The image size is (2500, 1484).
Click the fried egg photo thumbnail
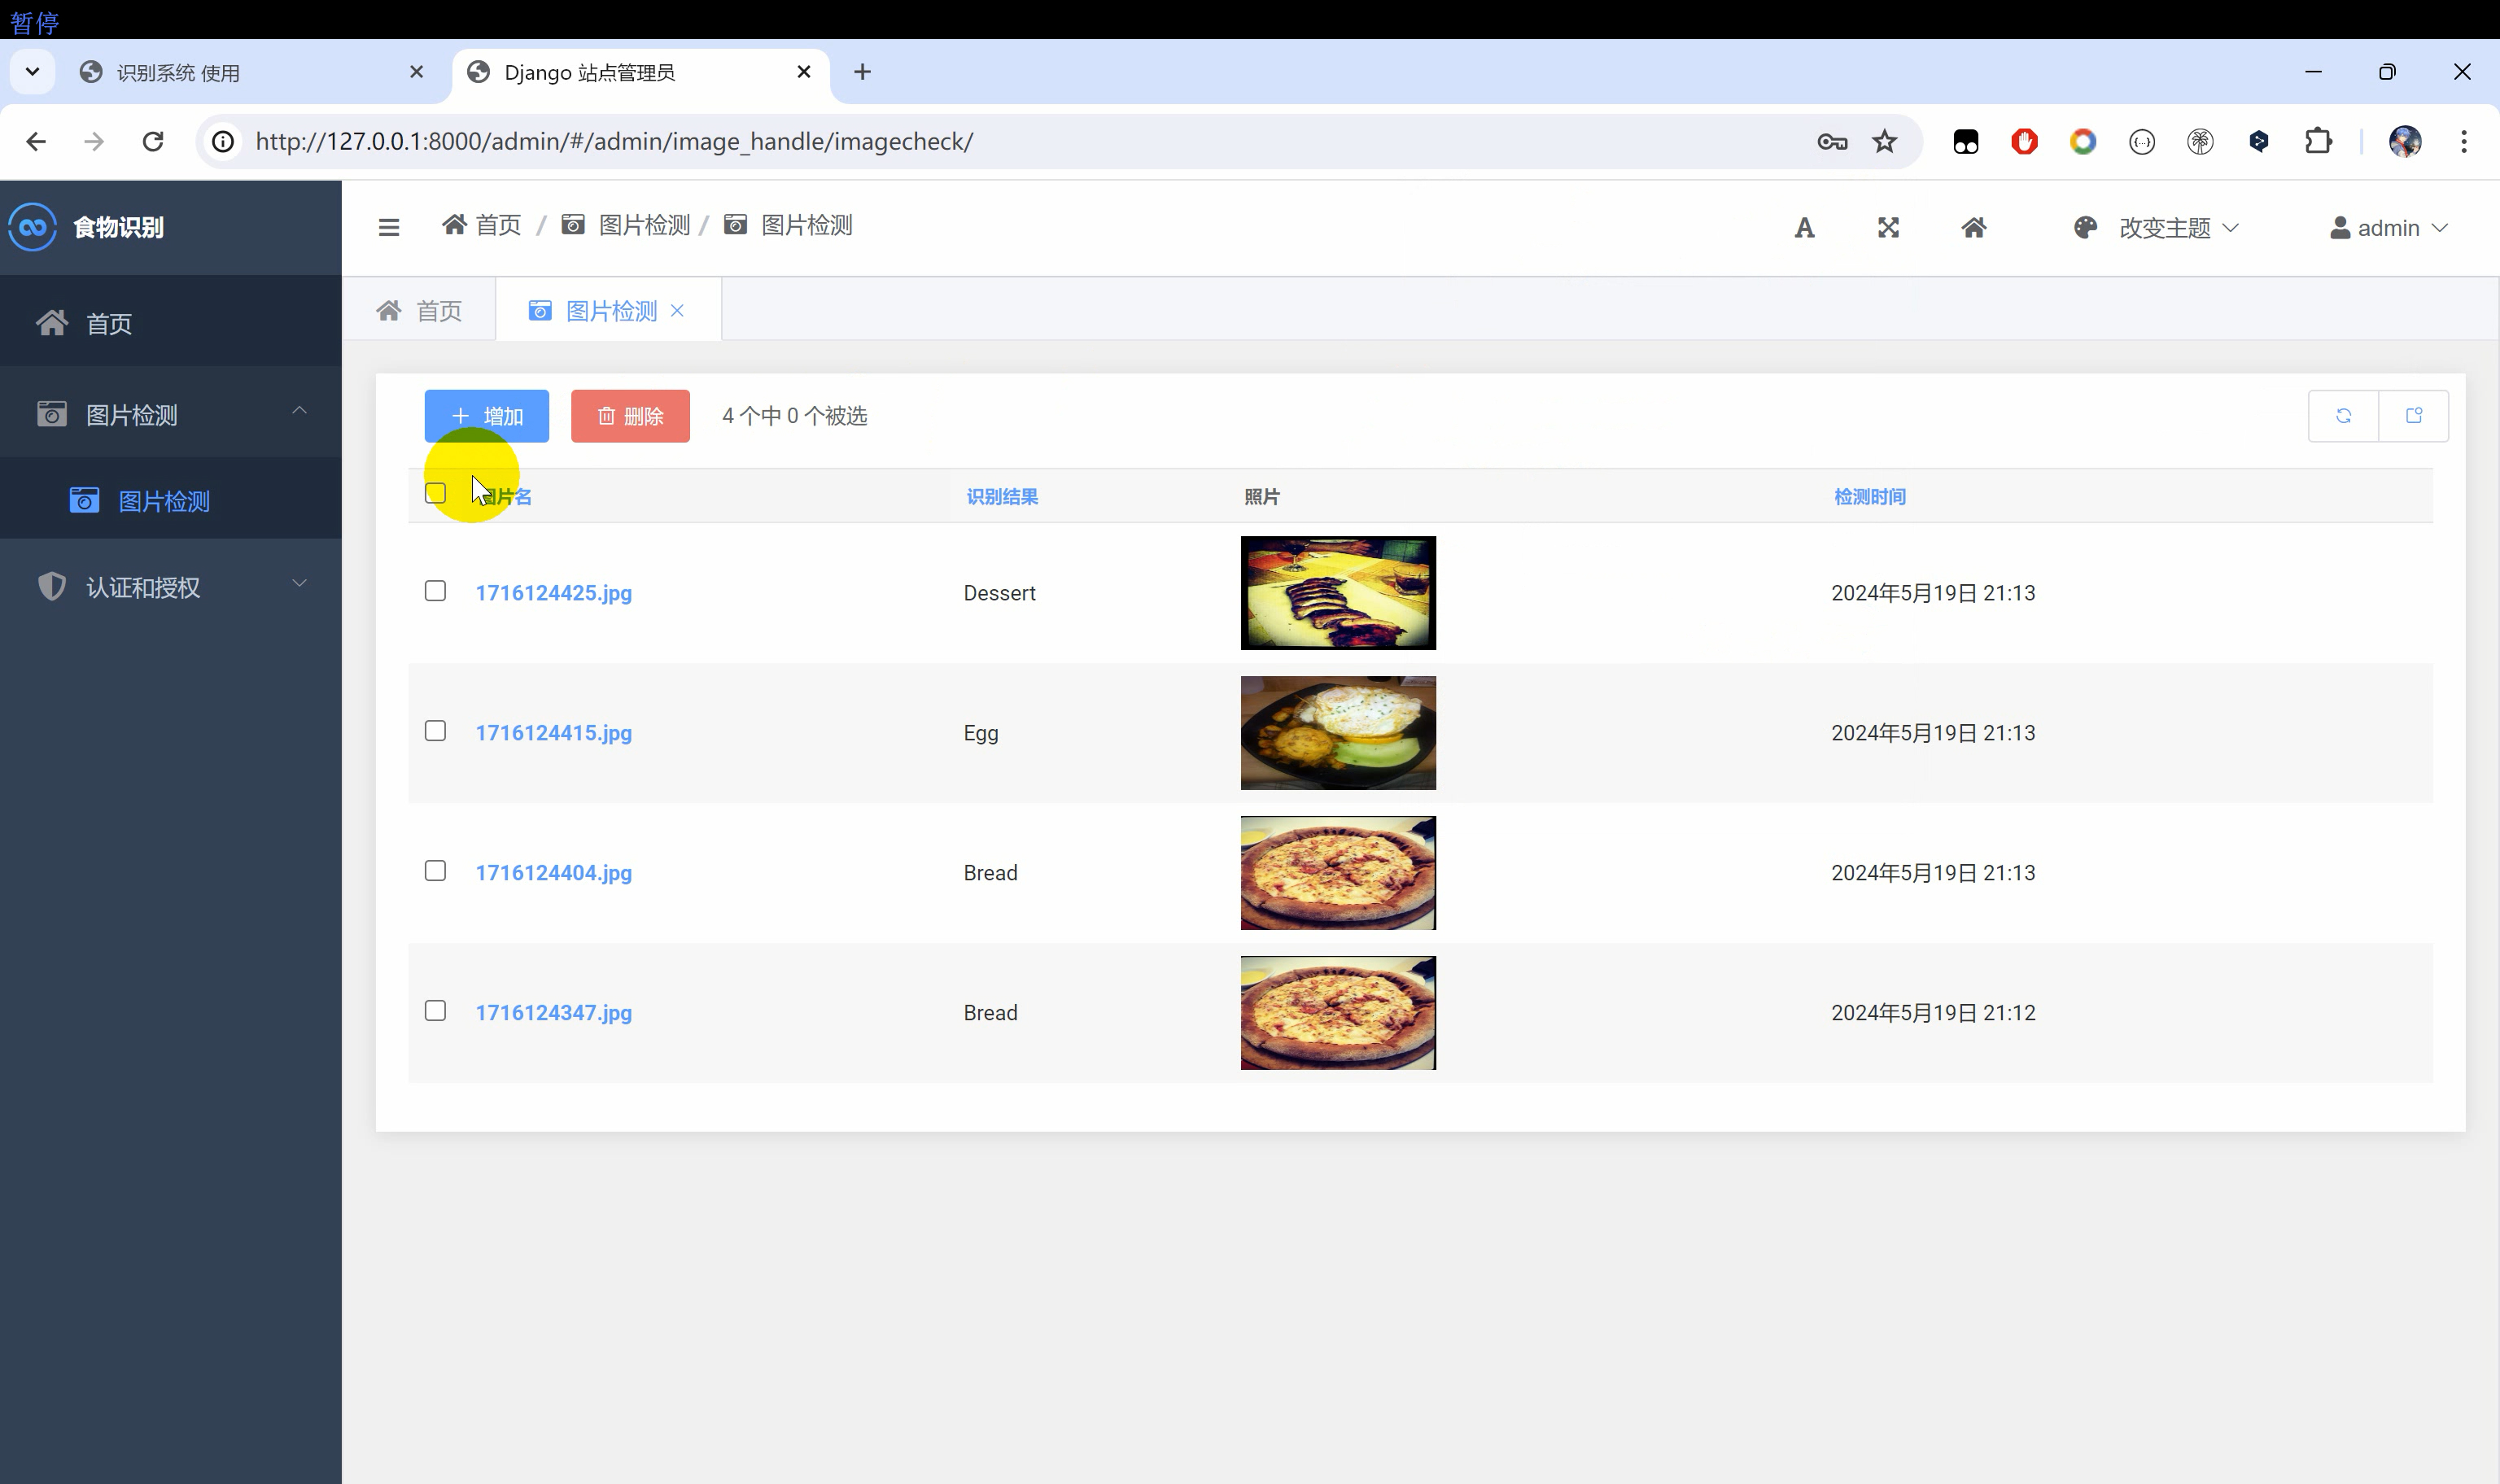tap(1337, 732)
